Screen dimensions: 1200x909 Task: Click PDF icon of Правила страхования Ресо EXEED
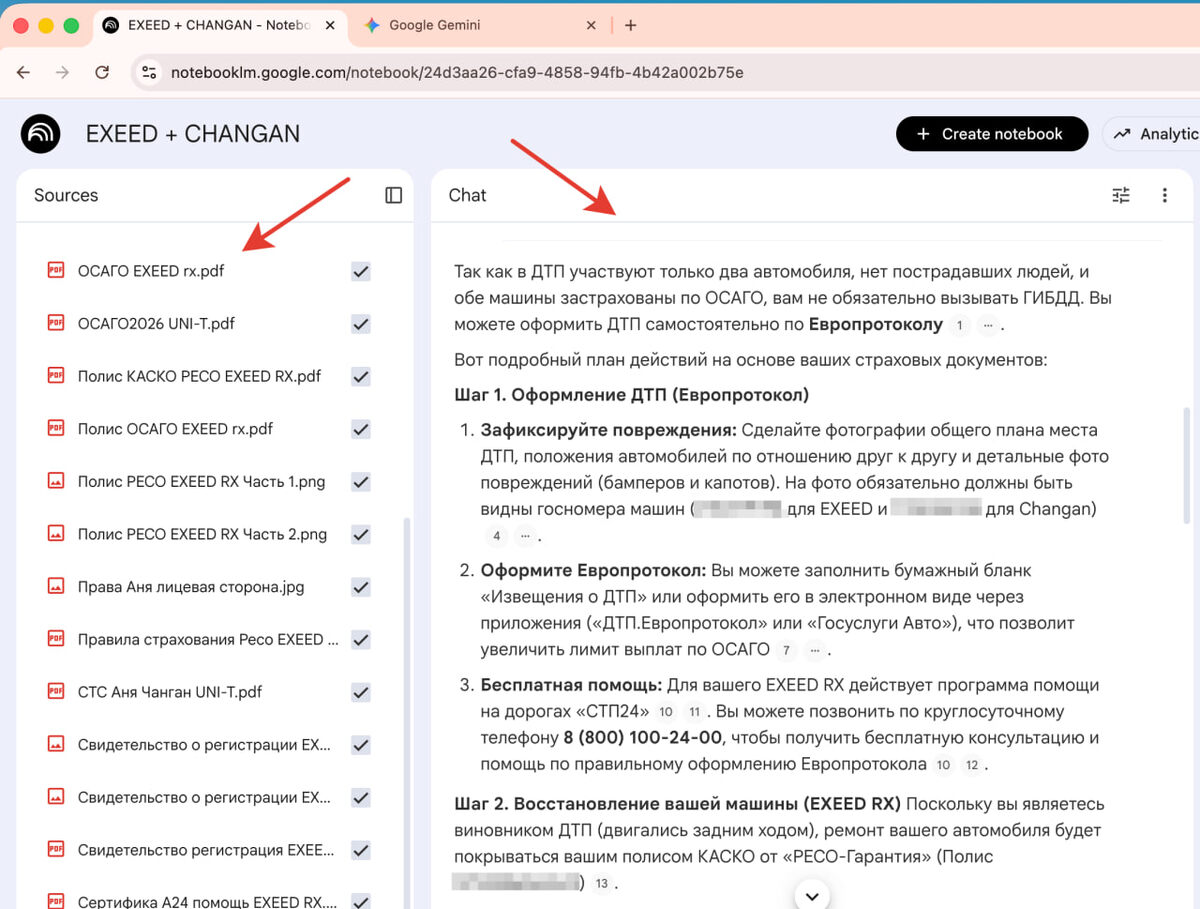[x=56, y=639]
